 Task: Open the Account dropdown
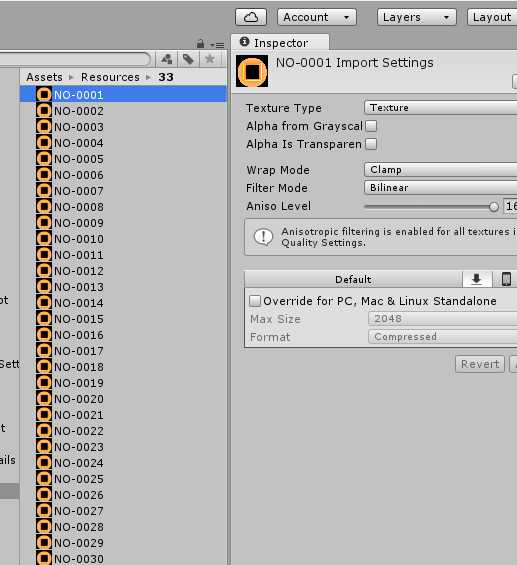pyautogui.click(x=317, y=17)
